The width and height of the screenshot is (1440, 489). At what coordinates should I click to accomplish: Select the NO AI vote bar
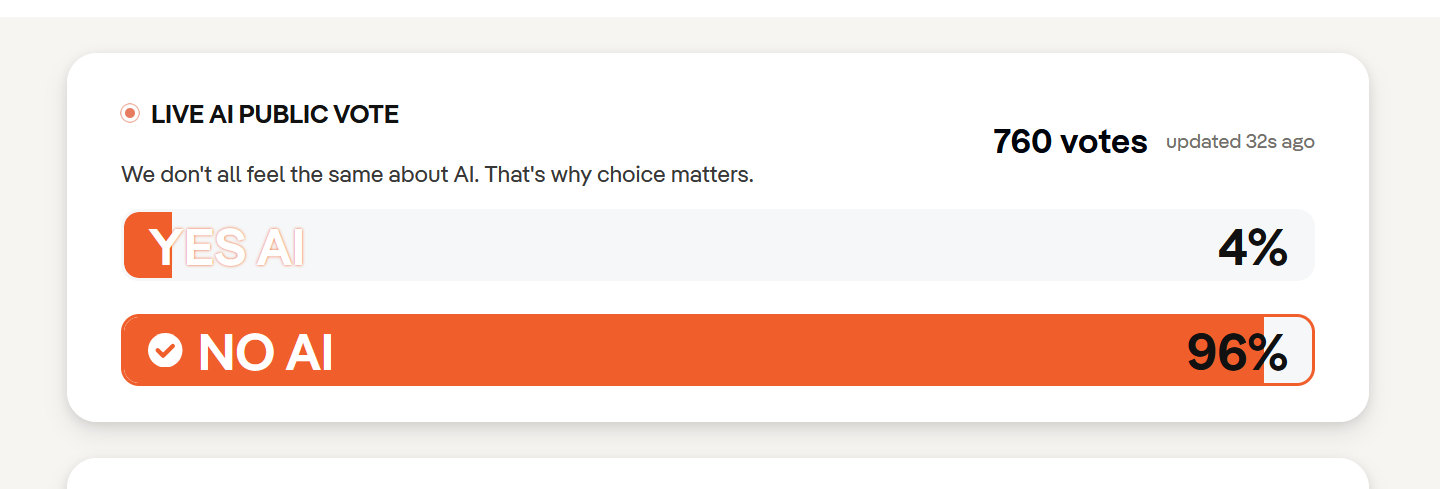click(x=717, y=350)
